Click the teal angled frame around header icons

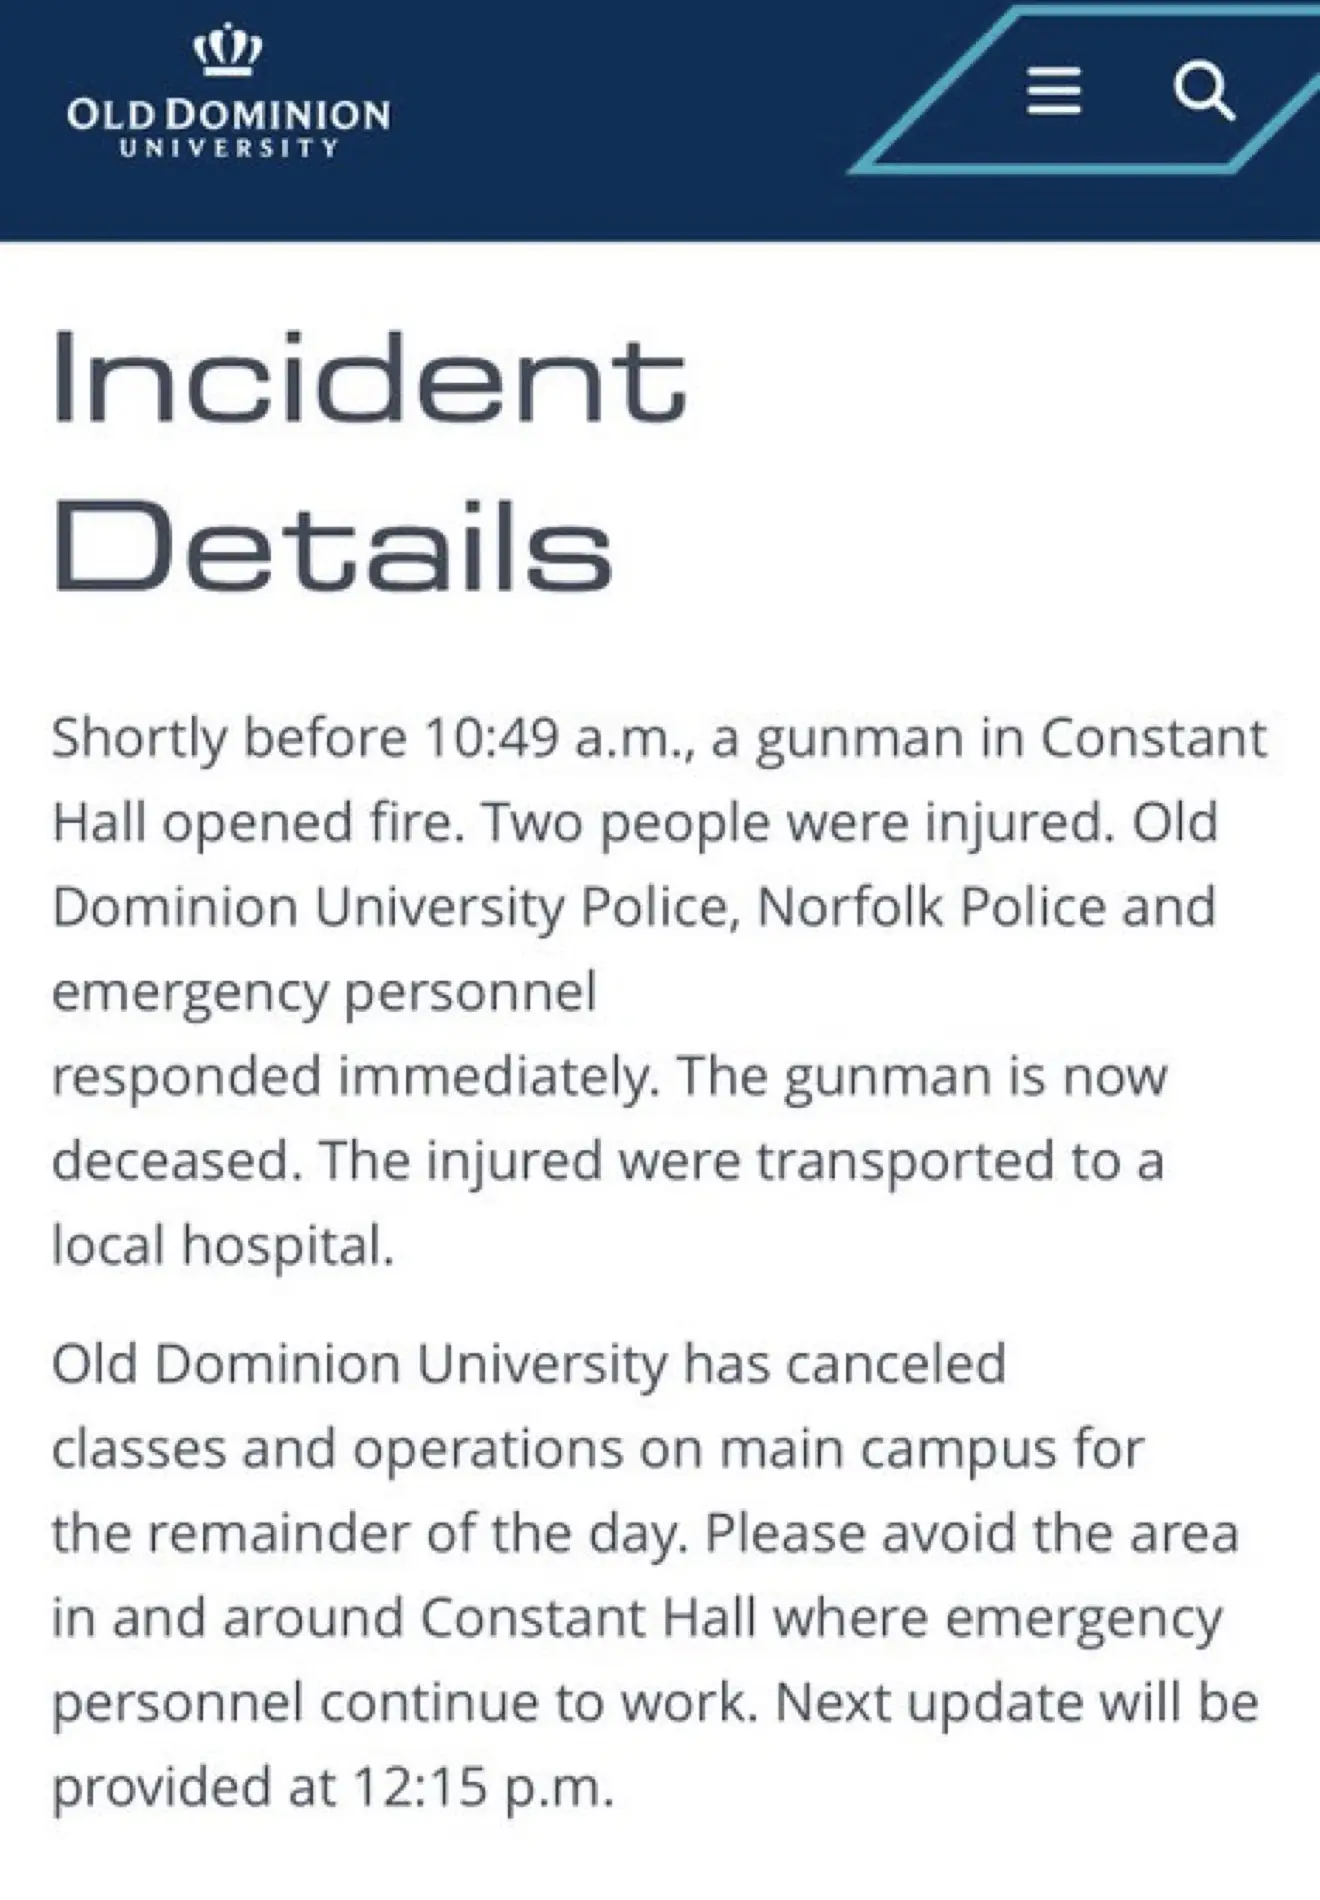point(1085,88)
